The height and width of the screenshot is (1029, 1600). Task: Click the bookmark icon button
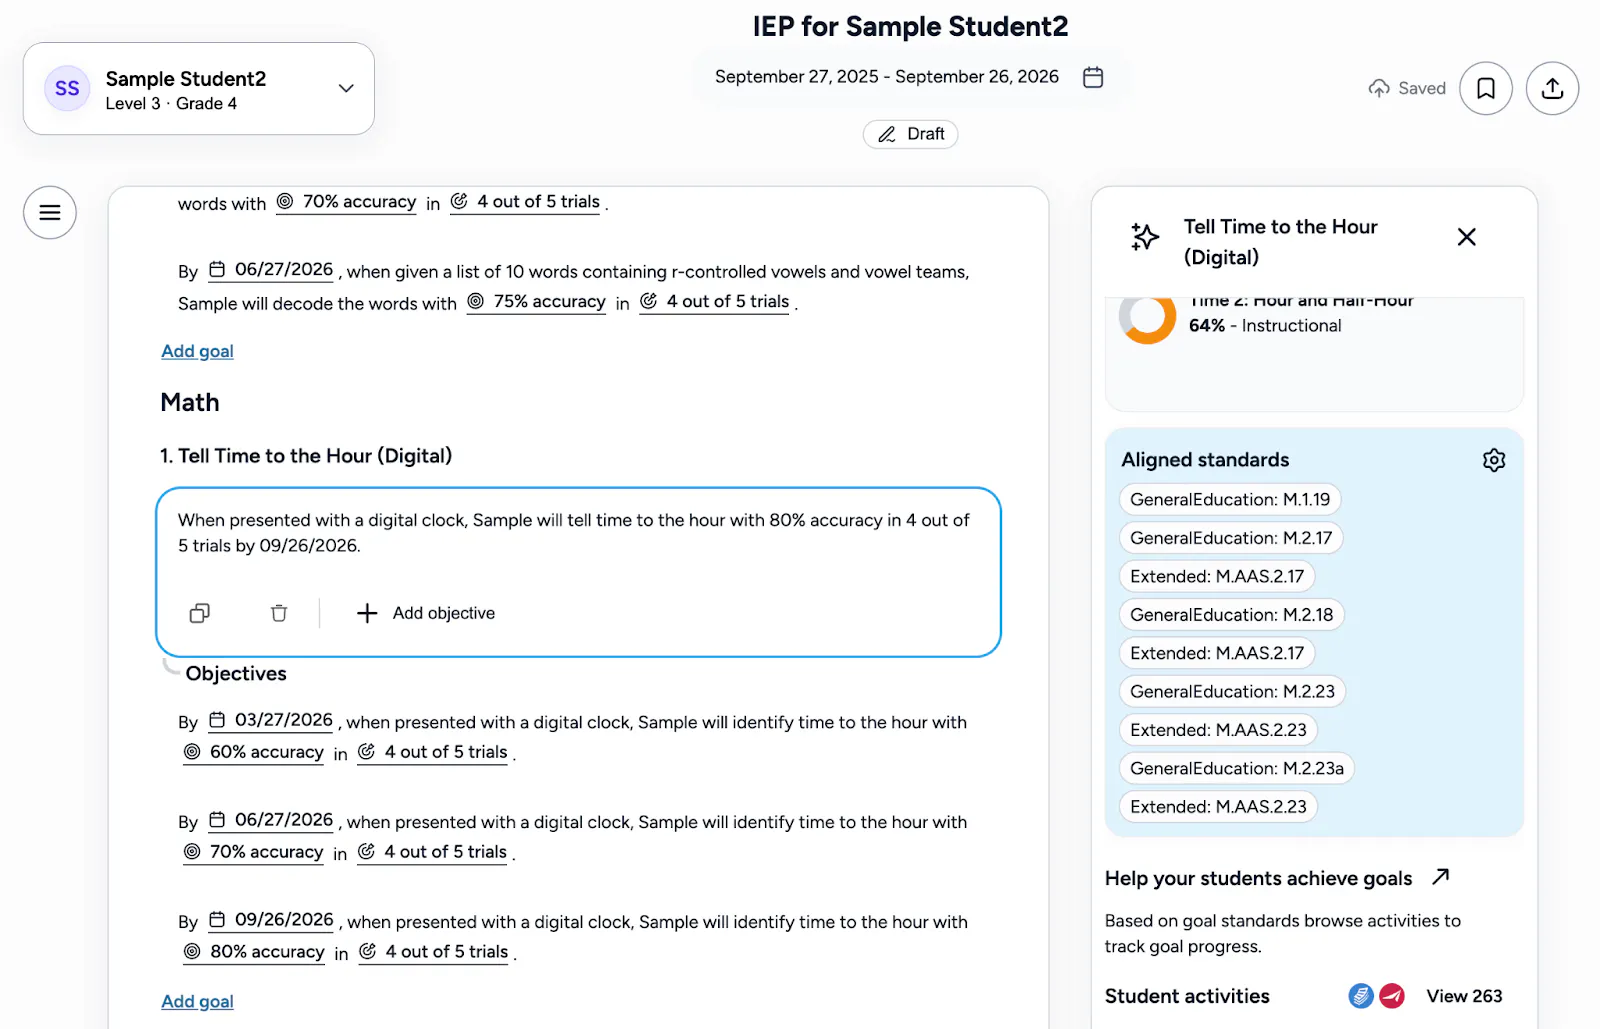pyautogui.click(x=1486, y=88)
